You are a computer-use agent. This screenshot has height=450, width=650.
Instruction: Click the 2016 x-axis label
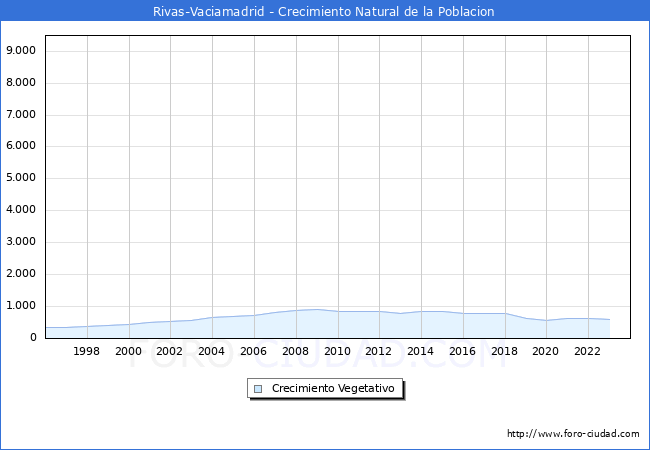[462, 351]
